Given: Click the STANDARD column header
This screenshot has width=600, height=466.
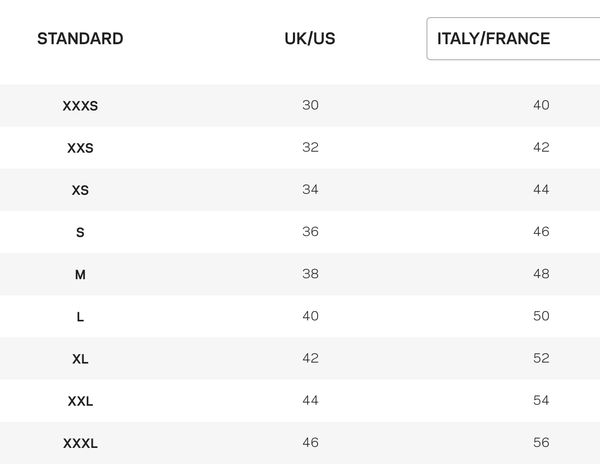Looking at the screenshot, I should pyautogui.click(x=80, y=39).
